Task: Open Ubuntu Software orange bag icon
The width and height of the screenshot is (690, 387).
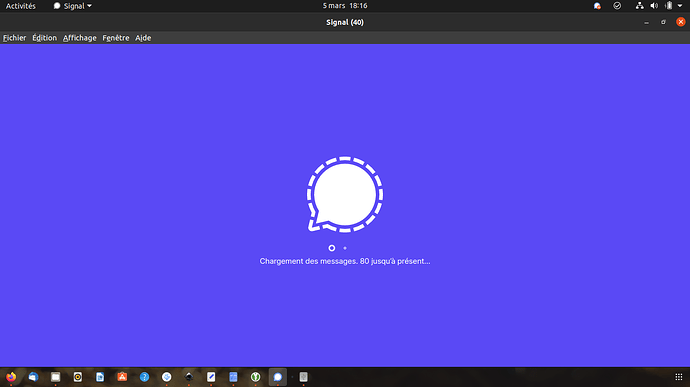Action: coord(122,377)
